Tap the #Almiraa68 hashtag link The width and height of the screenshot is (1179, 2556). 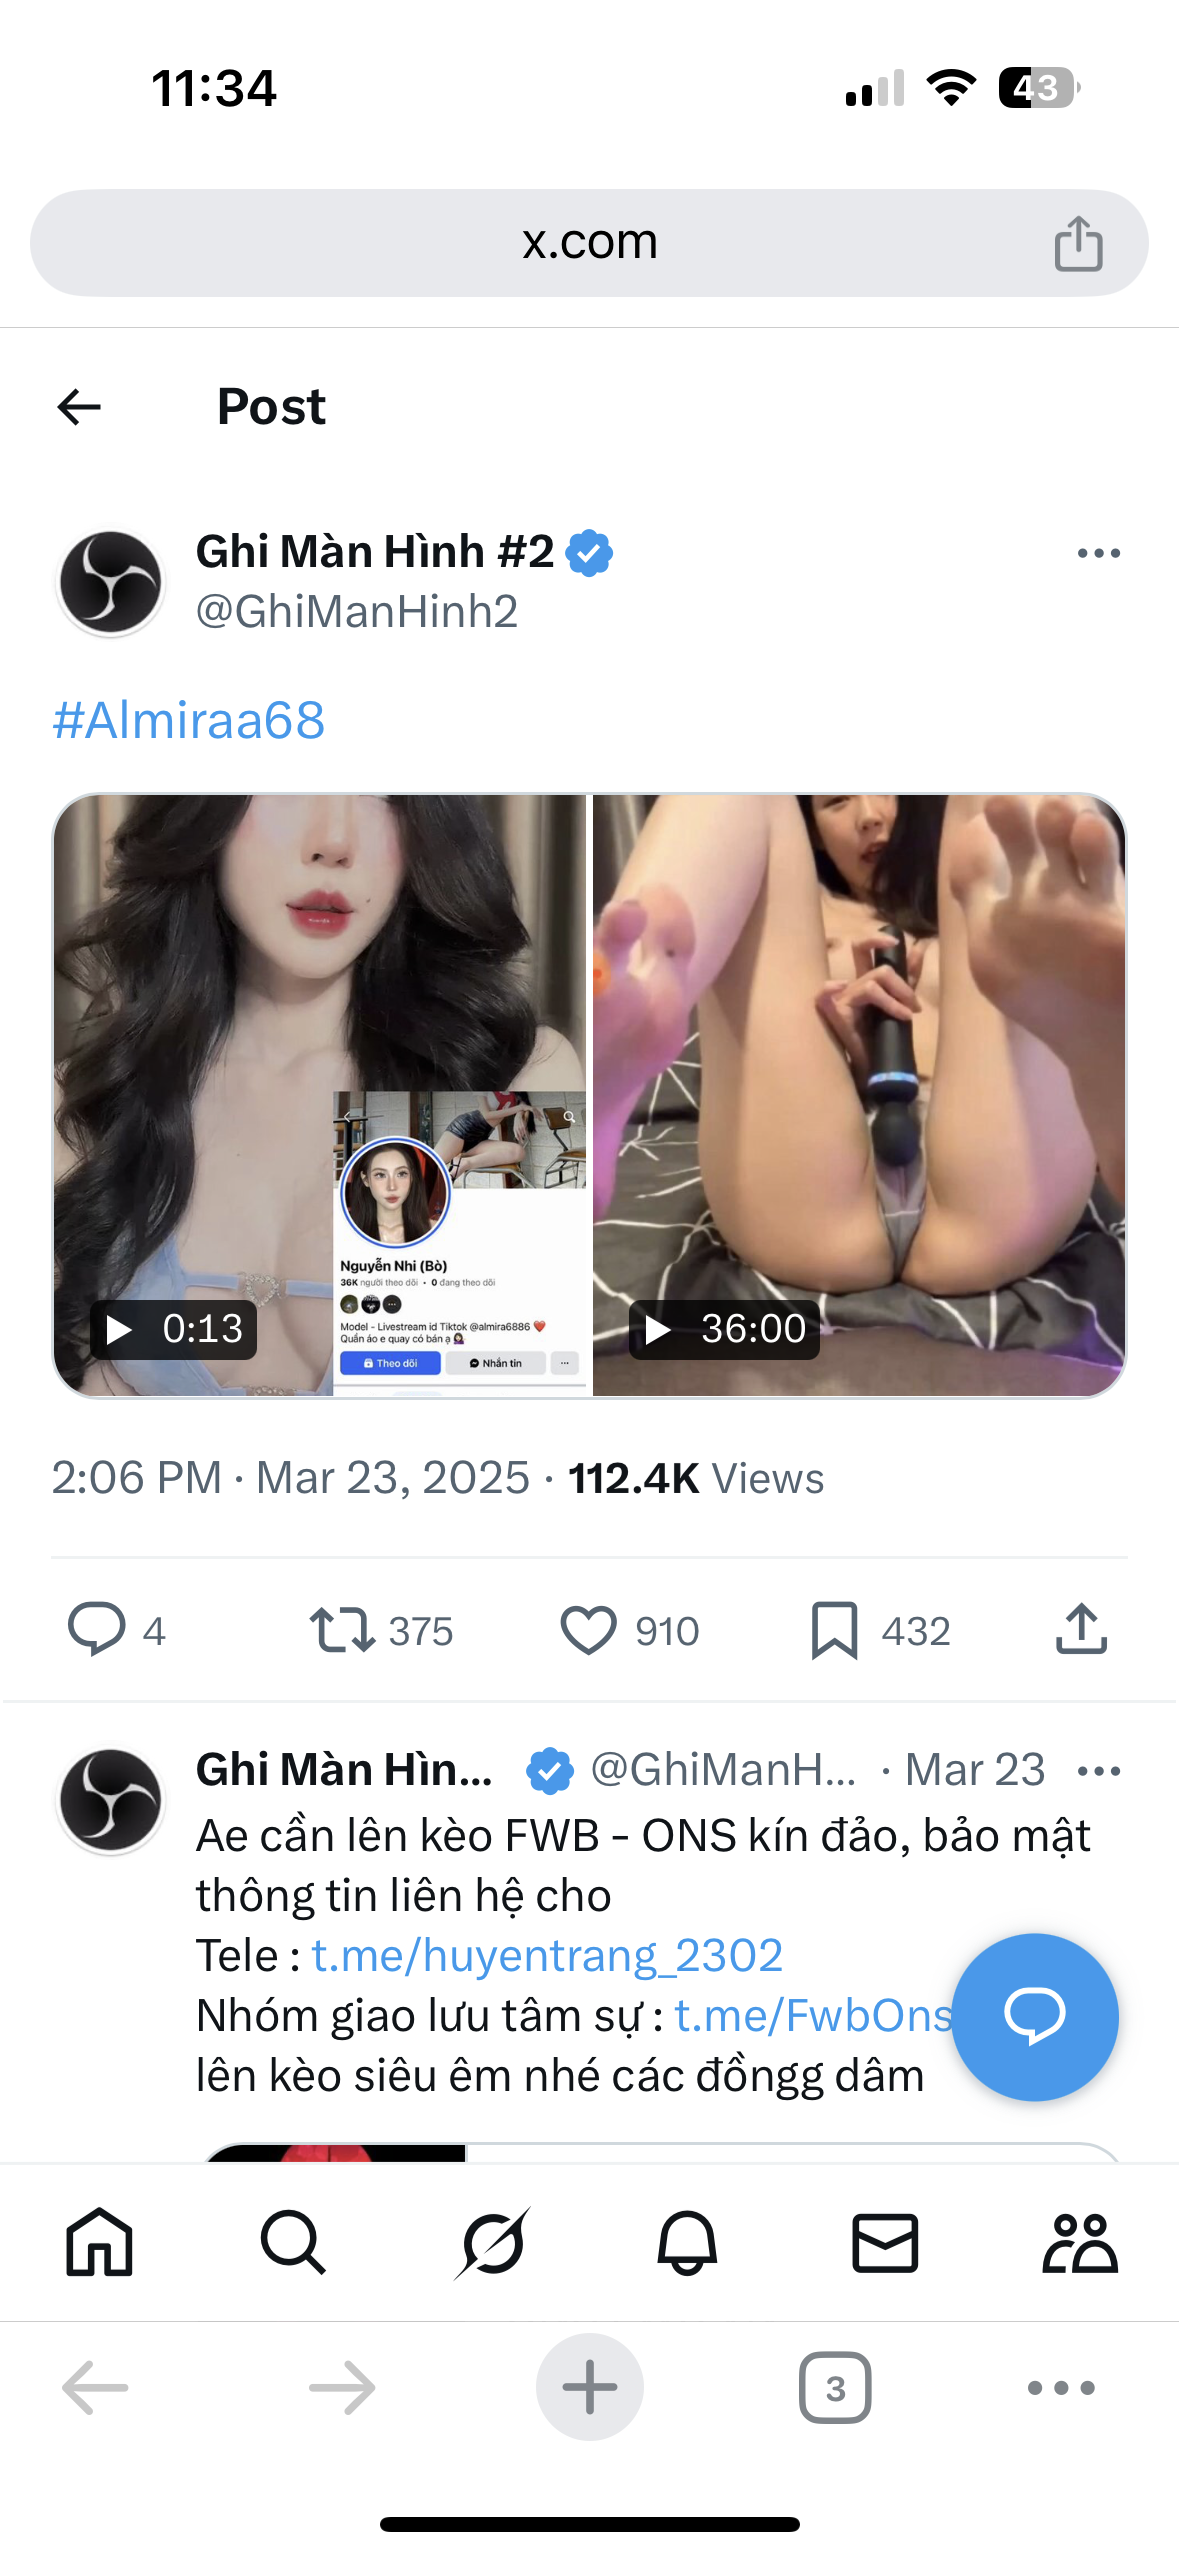(x=189, y=720)
